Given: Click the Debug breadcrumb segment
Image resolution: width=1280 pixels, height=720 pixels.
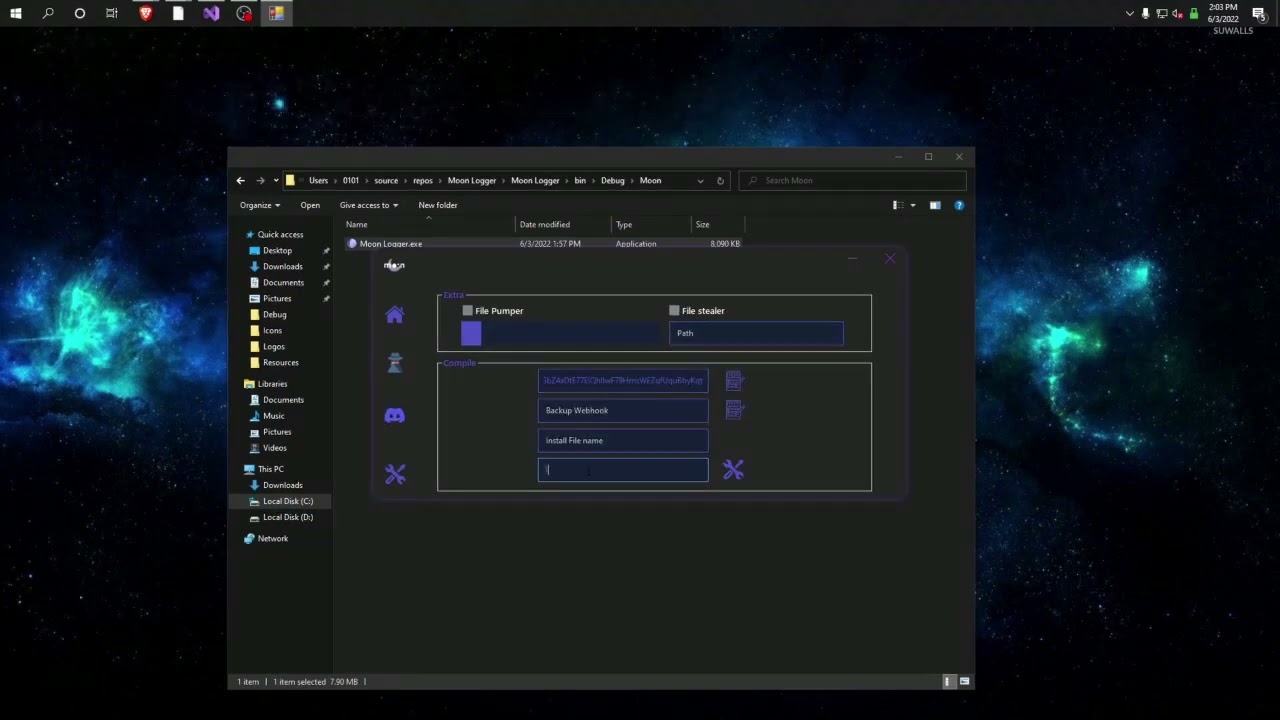Looking at the screenshot, I should pyautogui.click(x=613, y=181).
